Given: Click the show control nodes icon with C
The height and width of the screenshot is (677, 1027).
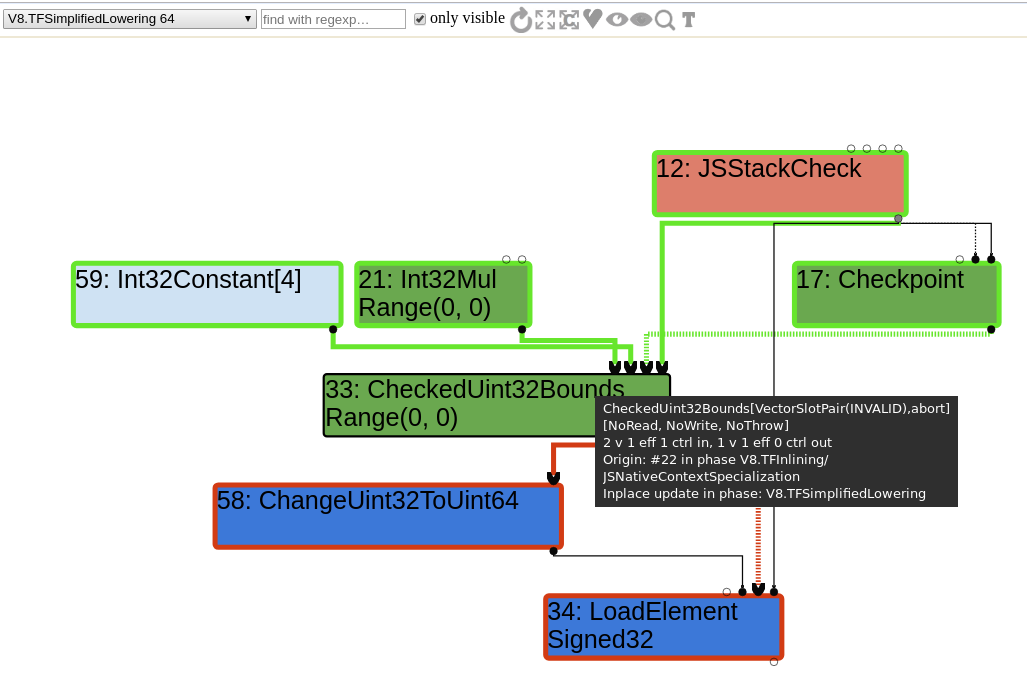Looking at the screenshot, I should 569,20.
